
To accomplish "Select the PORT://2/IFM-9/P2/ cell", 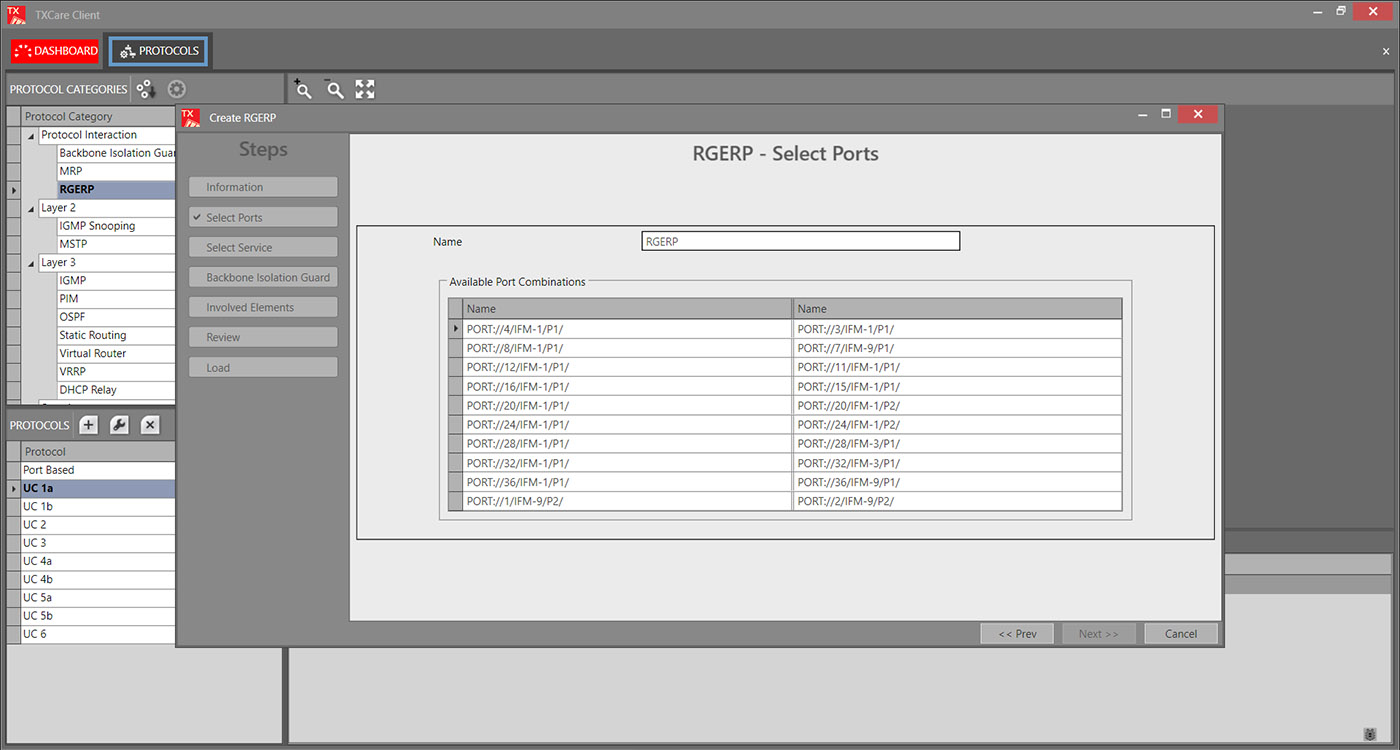I will tap(958, 501).
